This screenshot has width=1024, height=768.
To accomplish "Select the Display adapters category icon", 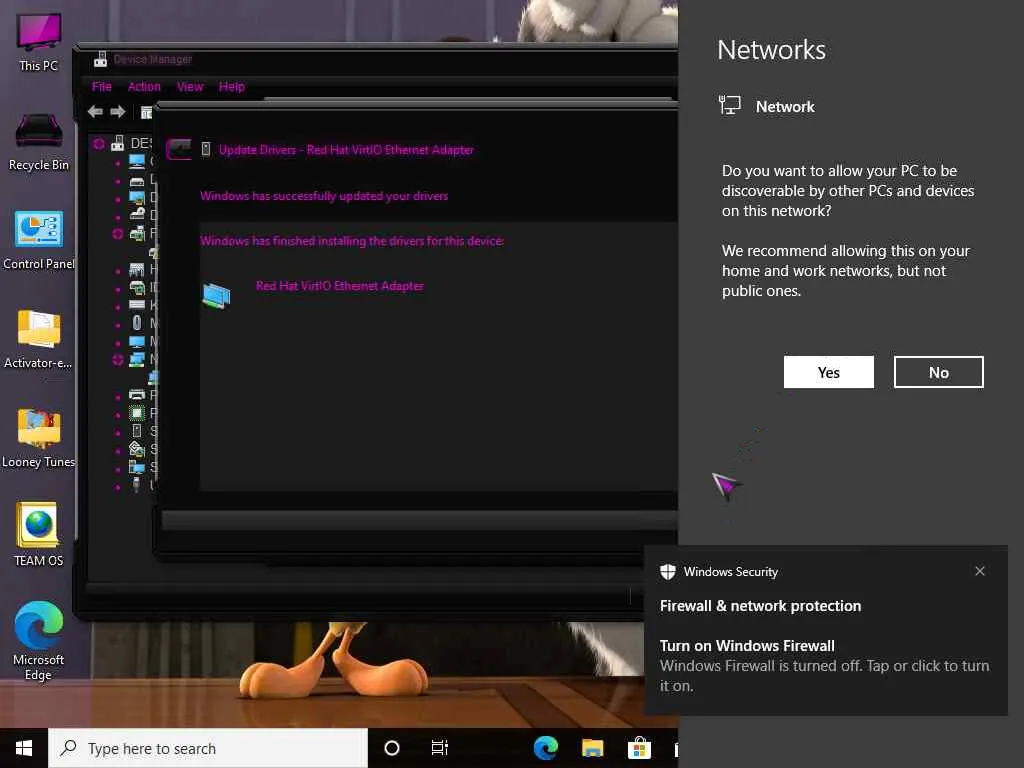I will [136, 197].
